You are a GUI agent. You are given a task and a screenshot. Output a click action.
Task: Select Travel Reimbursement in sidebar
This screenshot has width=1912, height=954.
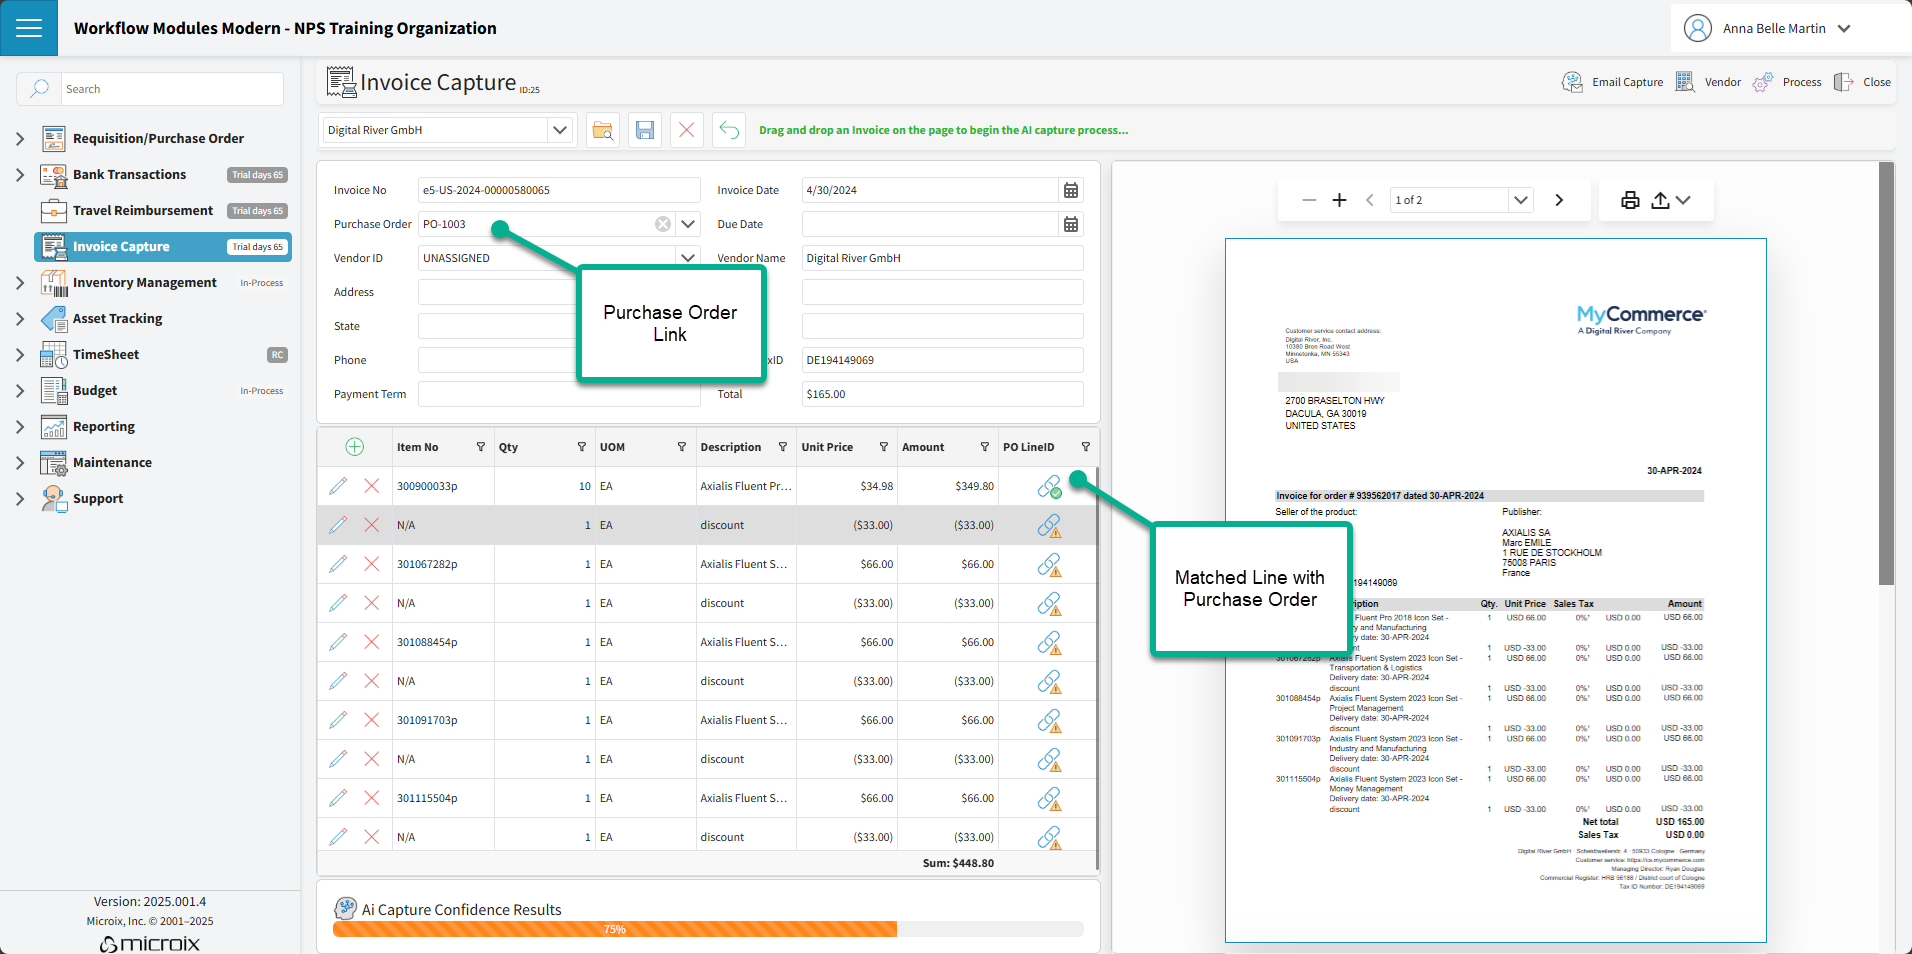tap(142, 211)
